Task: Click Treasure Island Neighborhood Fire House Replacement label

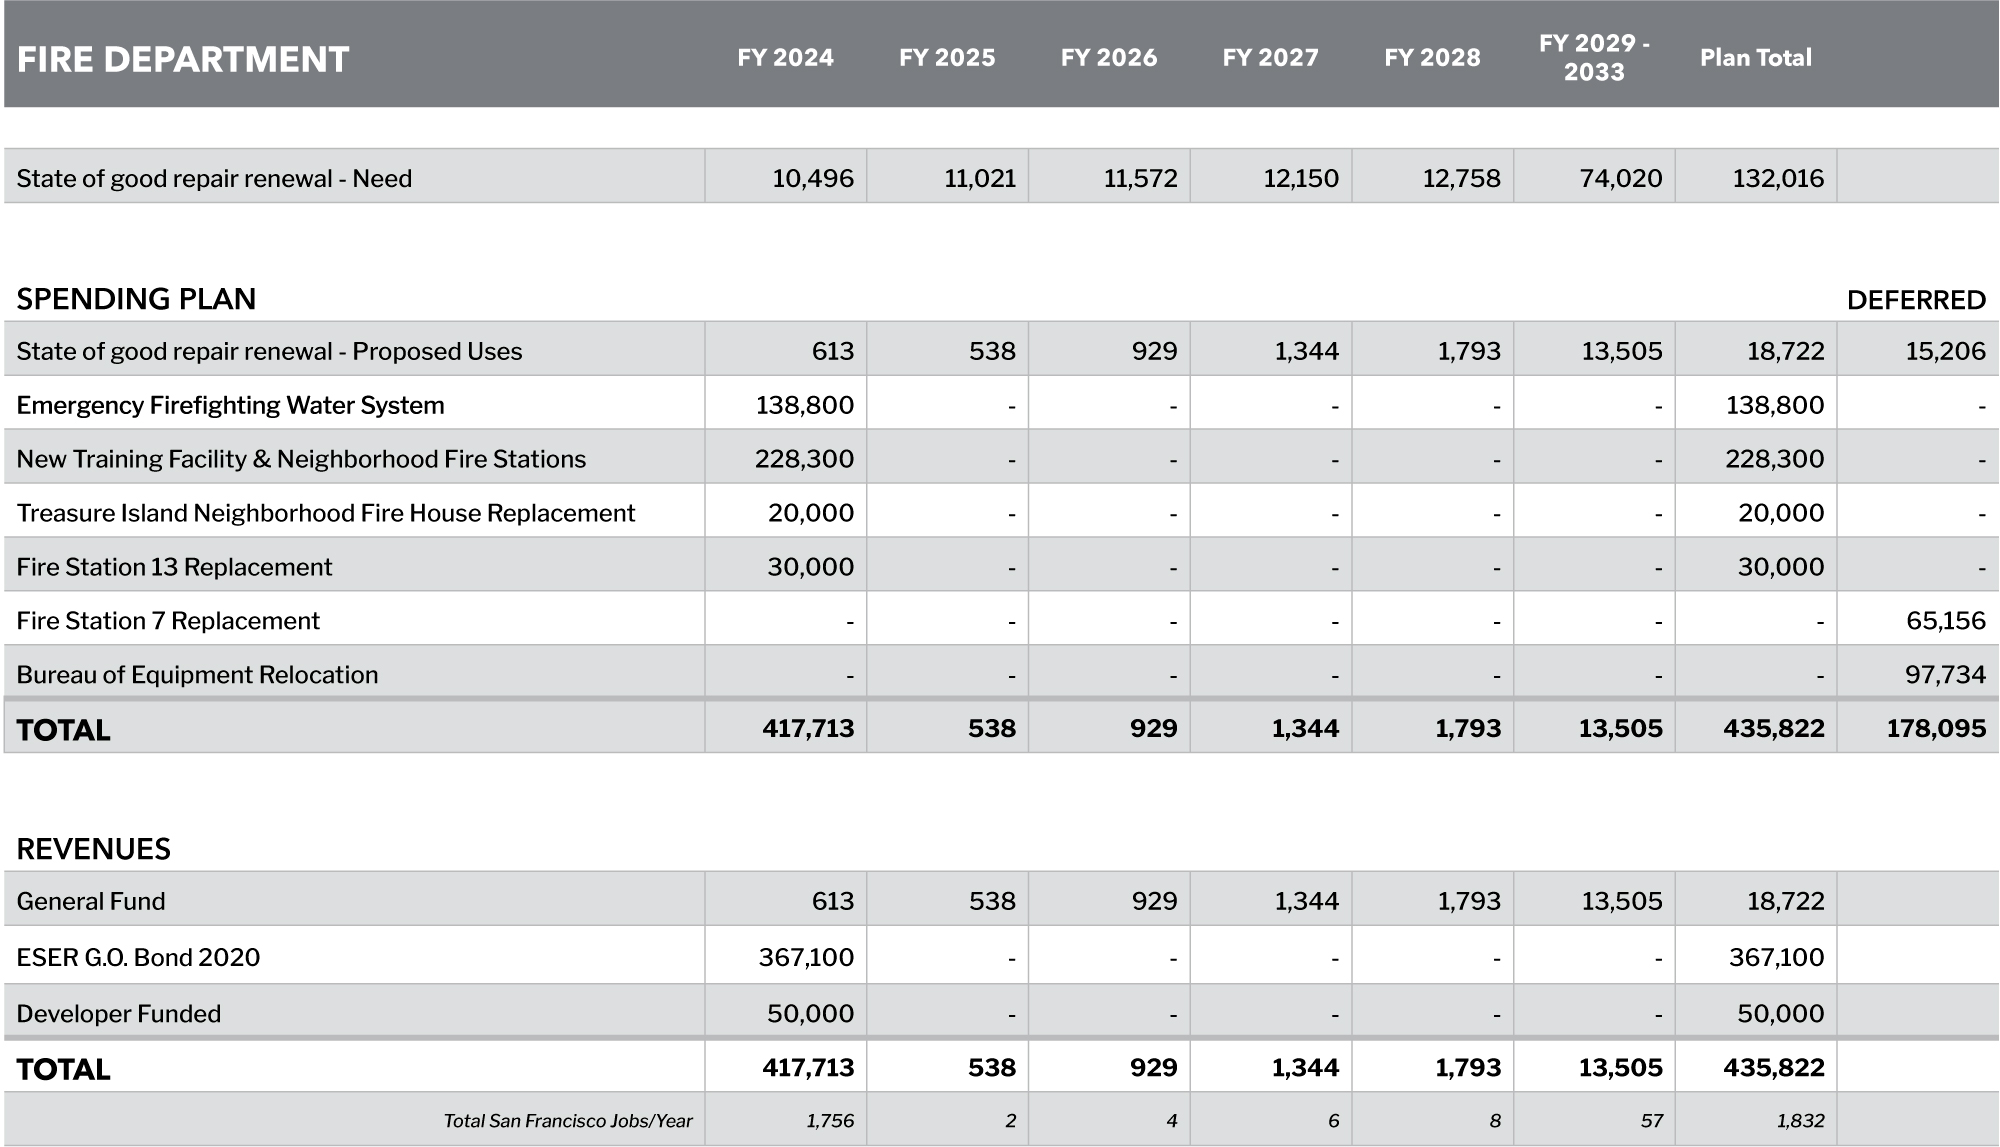Action: 326,513
